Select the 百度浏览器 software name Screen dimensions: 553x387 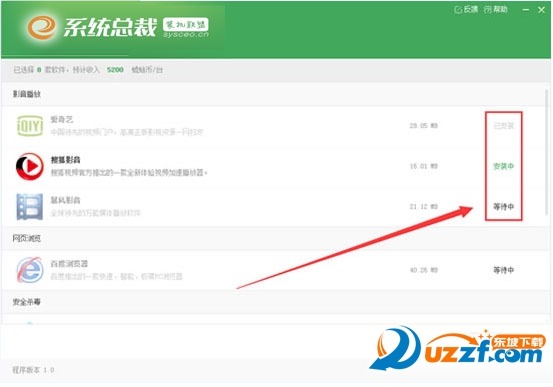pos(69,264)
